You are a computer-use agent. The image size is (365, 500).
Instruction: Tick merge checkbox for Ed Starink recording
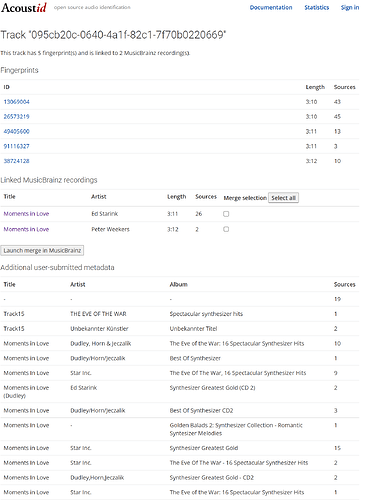(x=226, y=214)
